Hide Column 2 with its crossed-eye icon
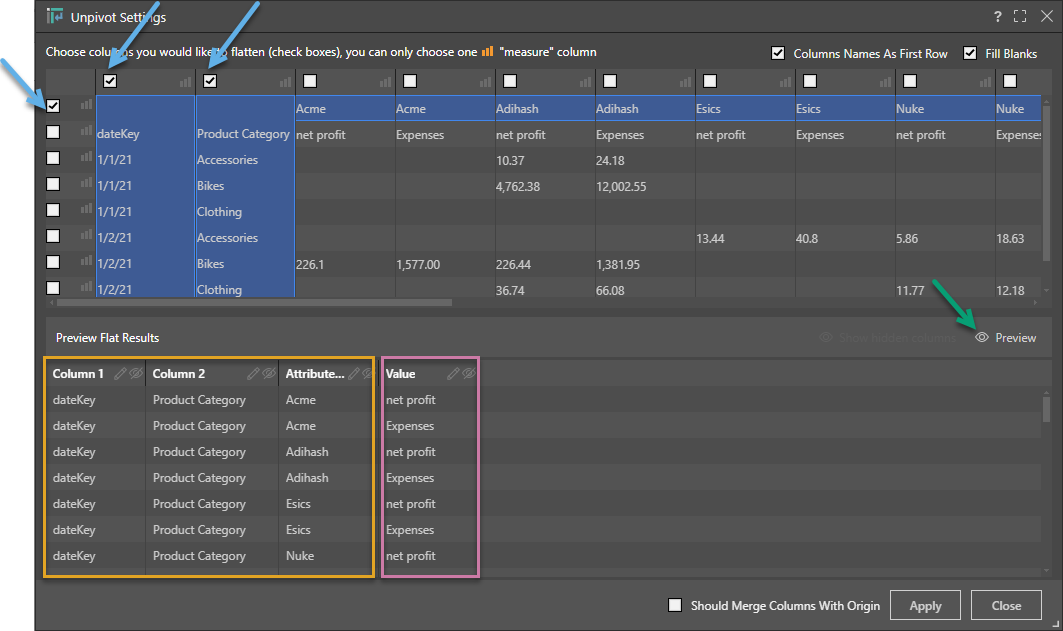 pos(269,374)
